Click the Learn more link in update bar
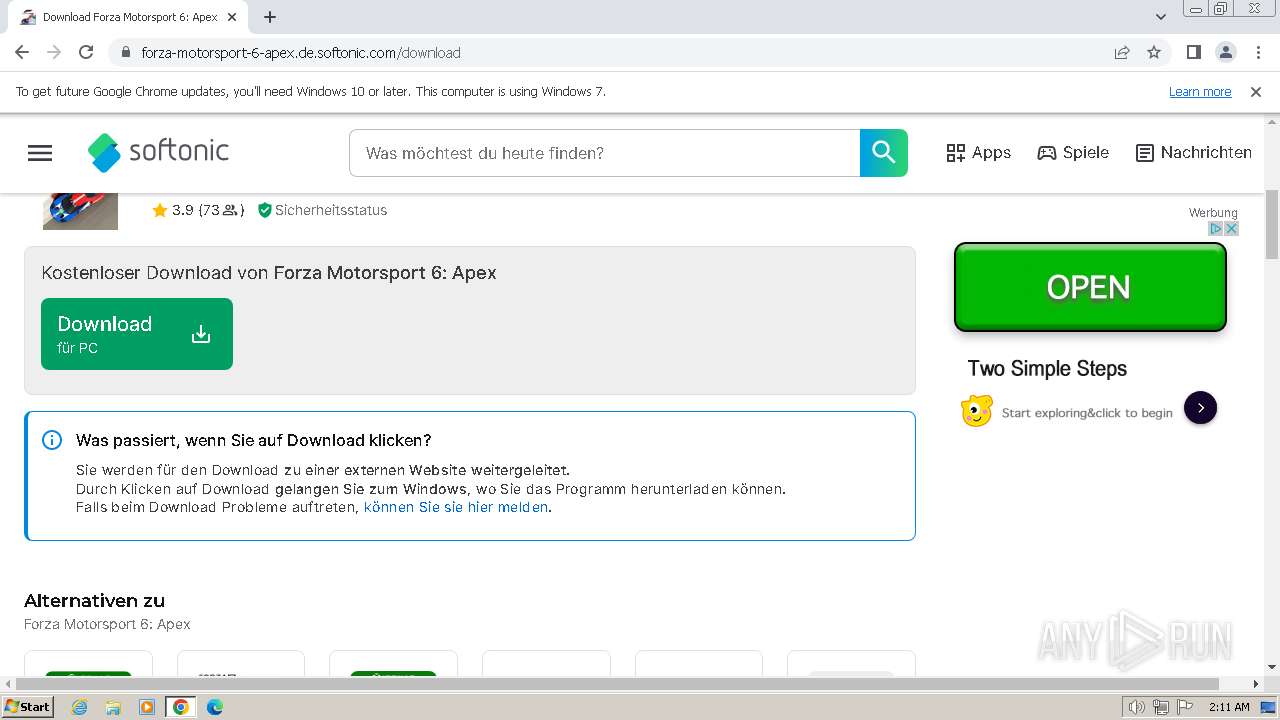The image size is (1280, 720). click(x=1200, y=92)
